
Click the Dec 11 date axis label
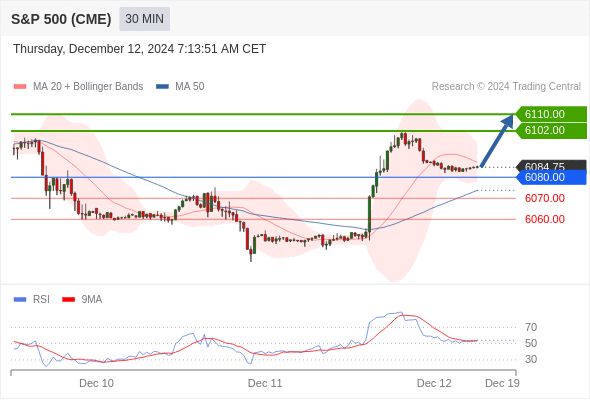(265, 383)
